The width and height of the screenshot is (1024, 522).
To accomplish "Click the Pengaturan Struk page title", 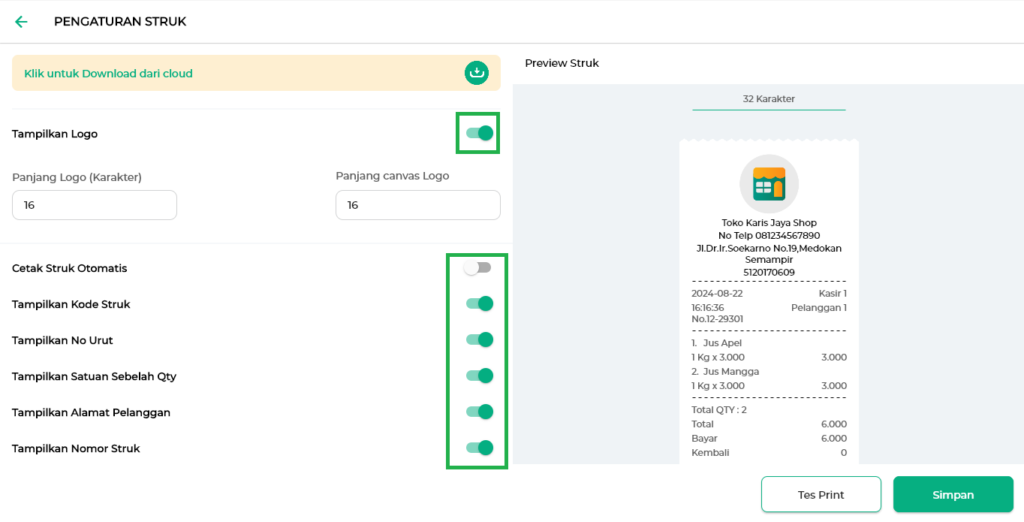I will pos(120,21).
